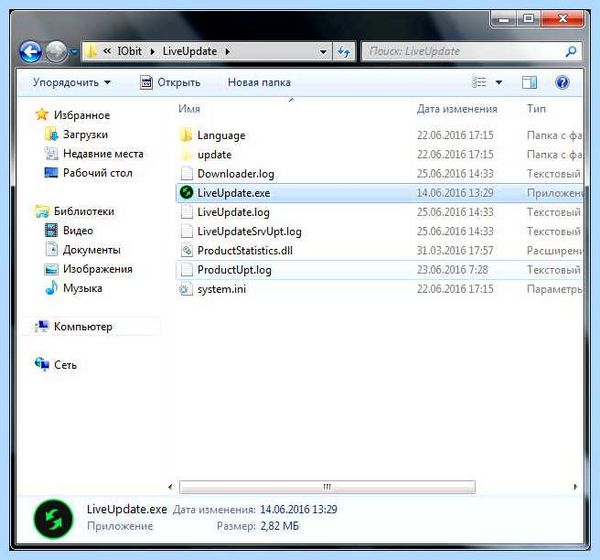
Task: Expand the arrow after LiveUpdate breadcrumb
Action: 228,52
